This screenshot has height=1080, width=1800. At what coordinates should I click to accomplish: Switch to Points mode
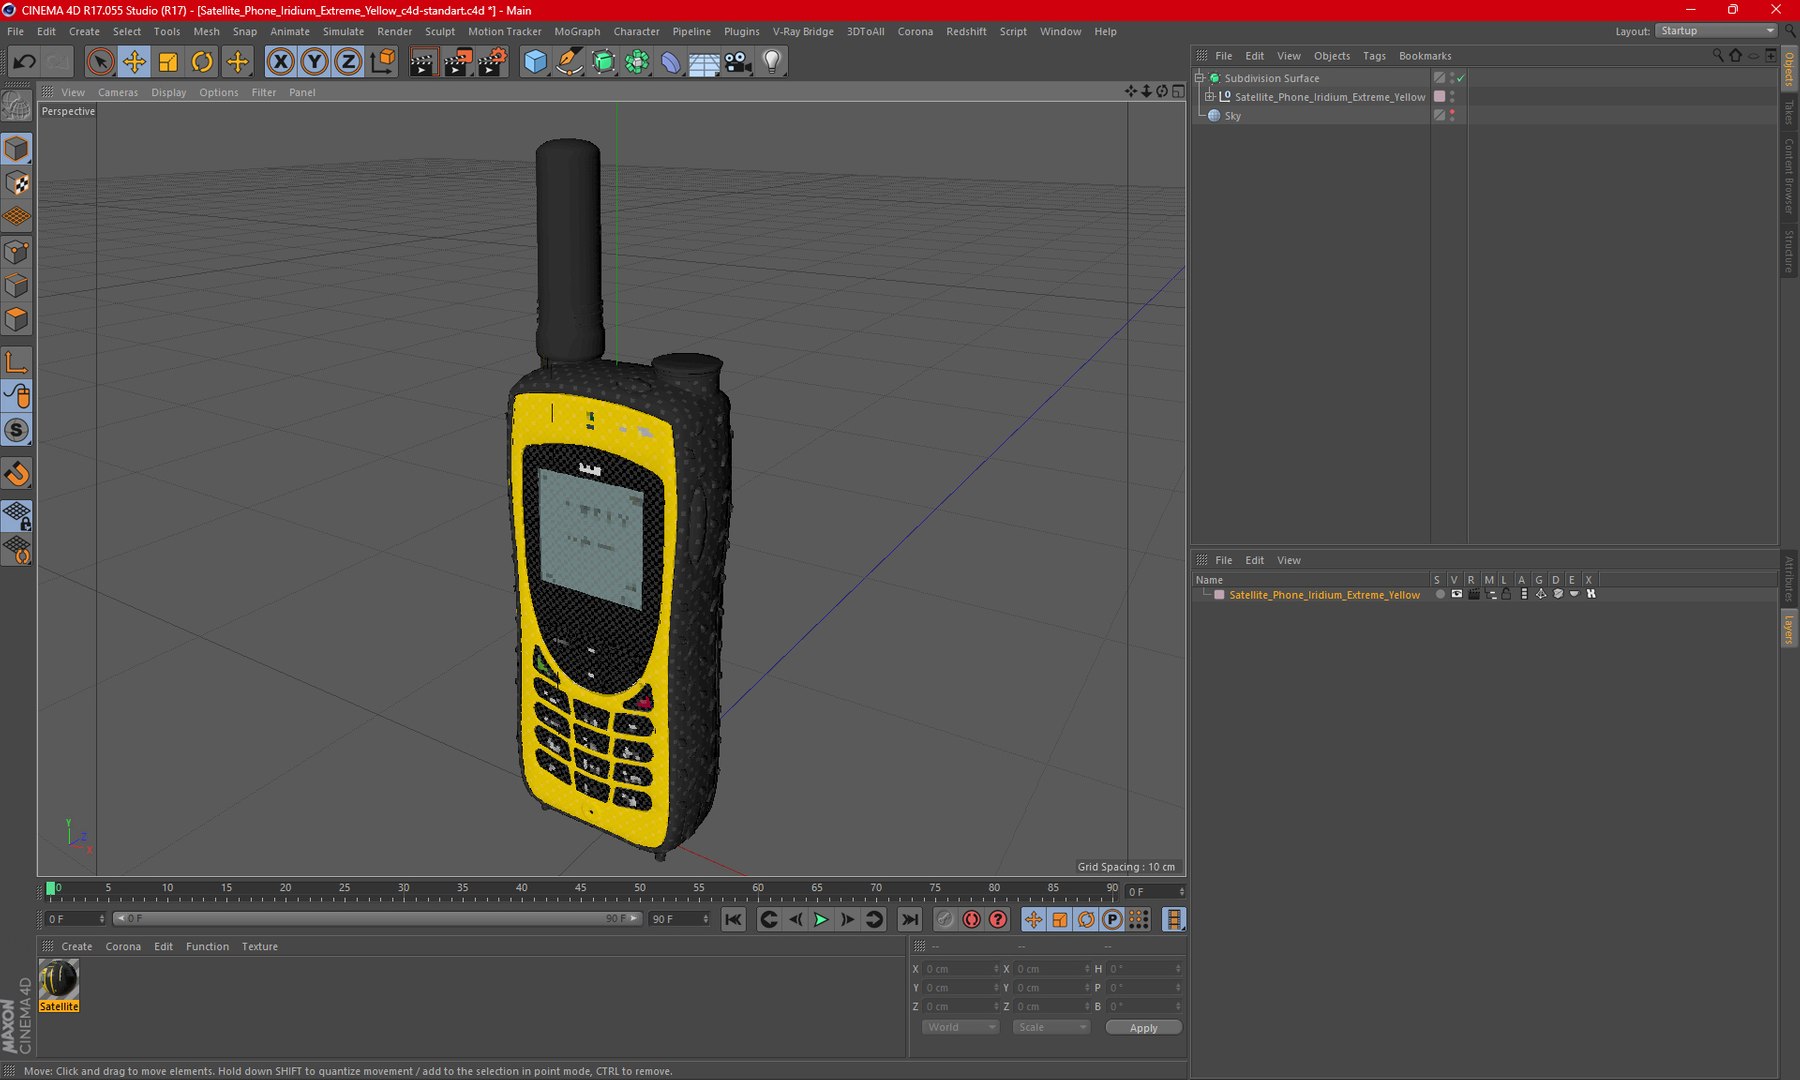(17, 251)
